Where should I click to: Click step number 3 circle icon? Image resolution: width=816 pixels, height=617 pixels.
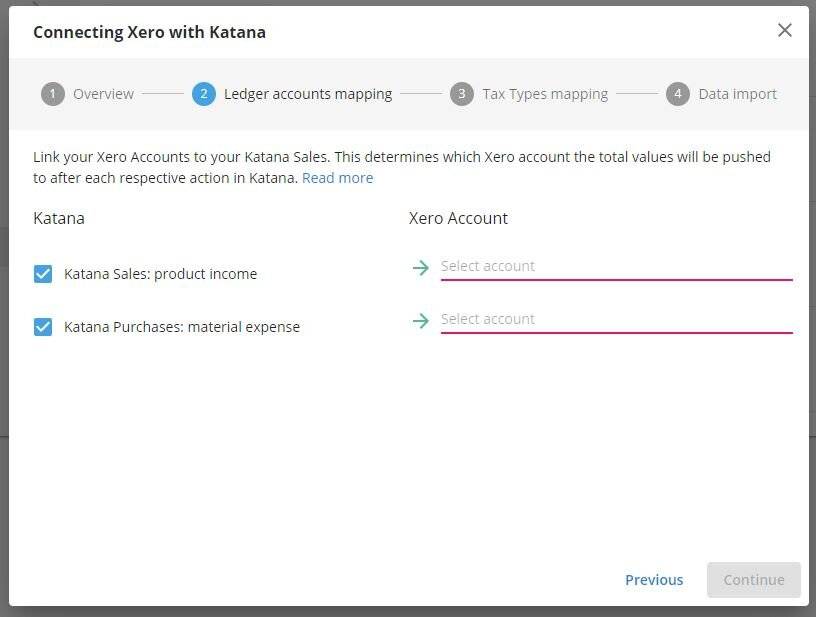click(x=462, y=94)
